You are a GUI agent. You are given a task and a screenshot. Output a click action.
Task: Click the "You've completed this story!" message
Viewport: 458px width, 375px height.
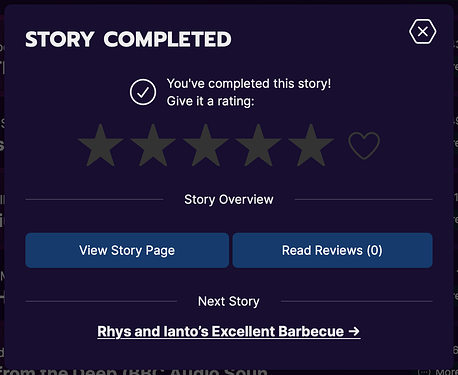coord(249,84)
